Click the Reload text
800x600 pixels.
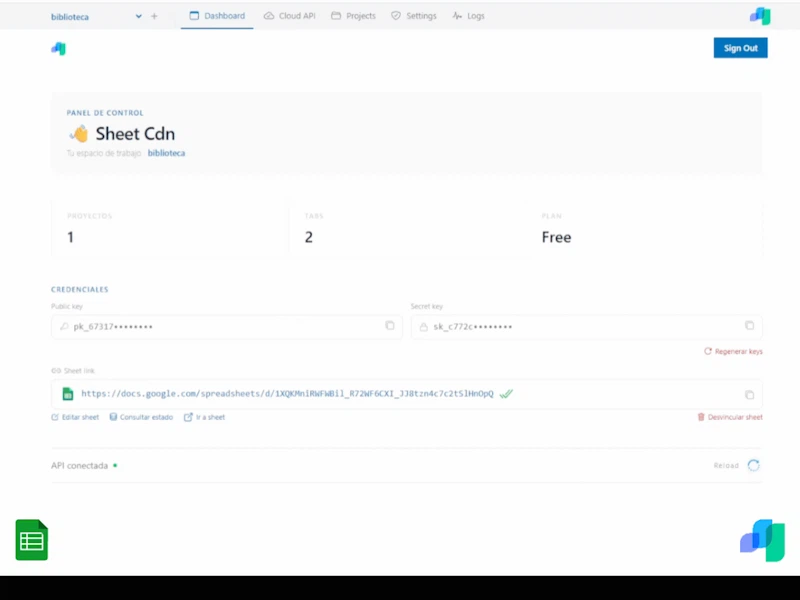click(726, 465)
